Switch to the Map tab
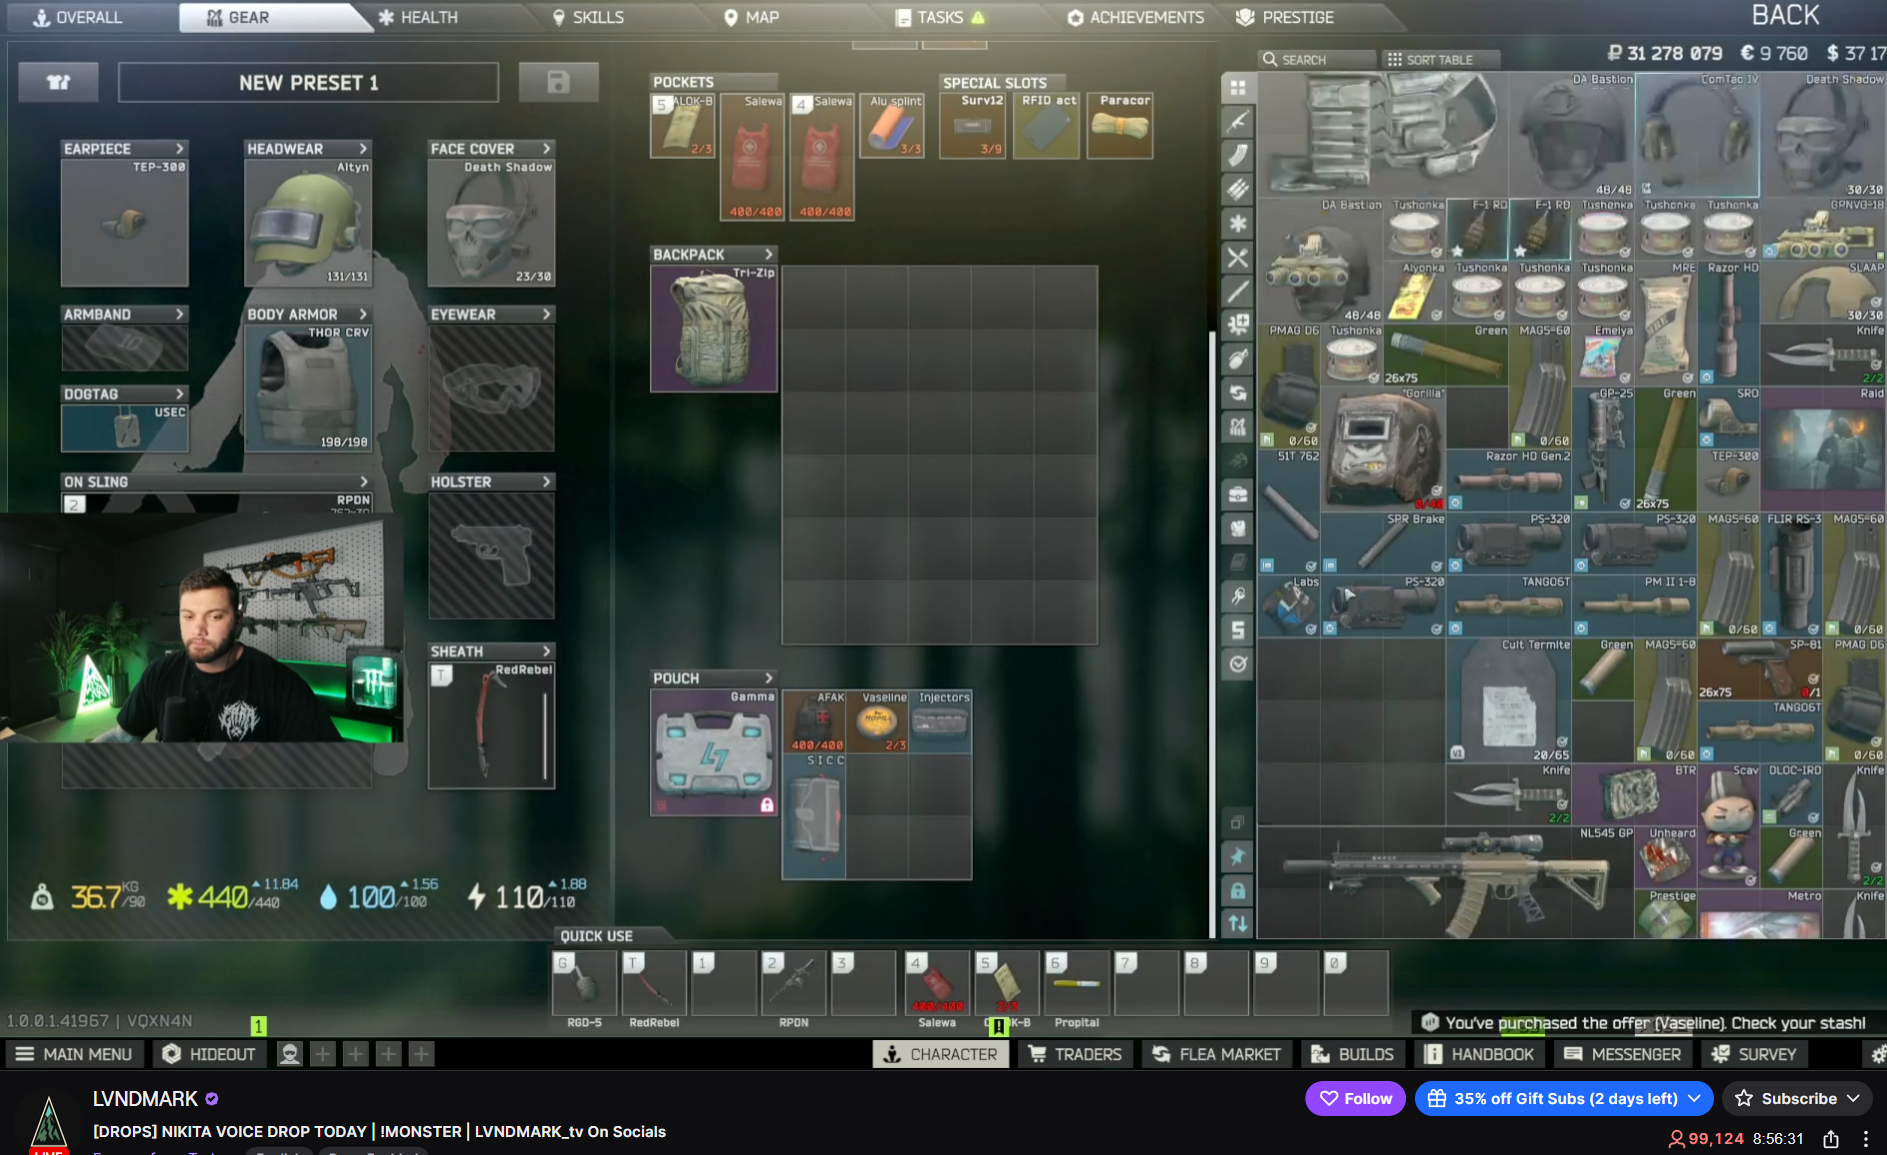The image size is (1887, 1155). [752, 17]
